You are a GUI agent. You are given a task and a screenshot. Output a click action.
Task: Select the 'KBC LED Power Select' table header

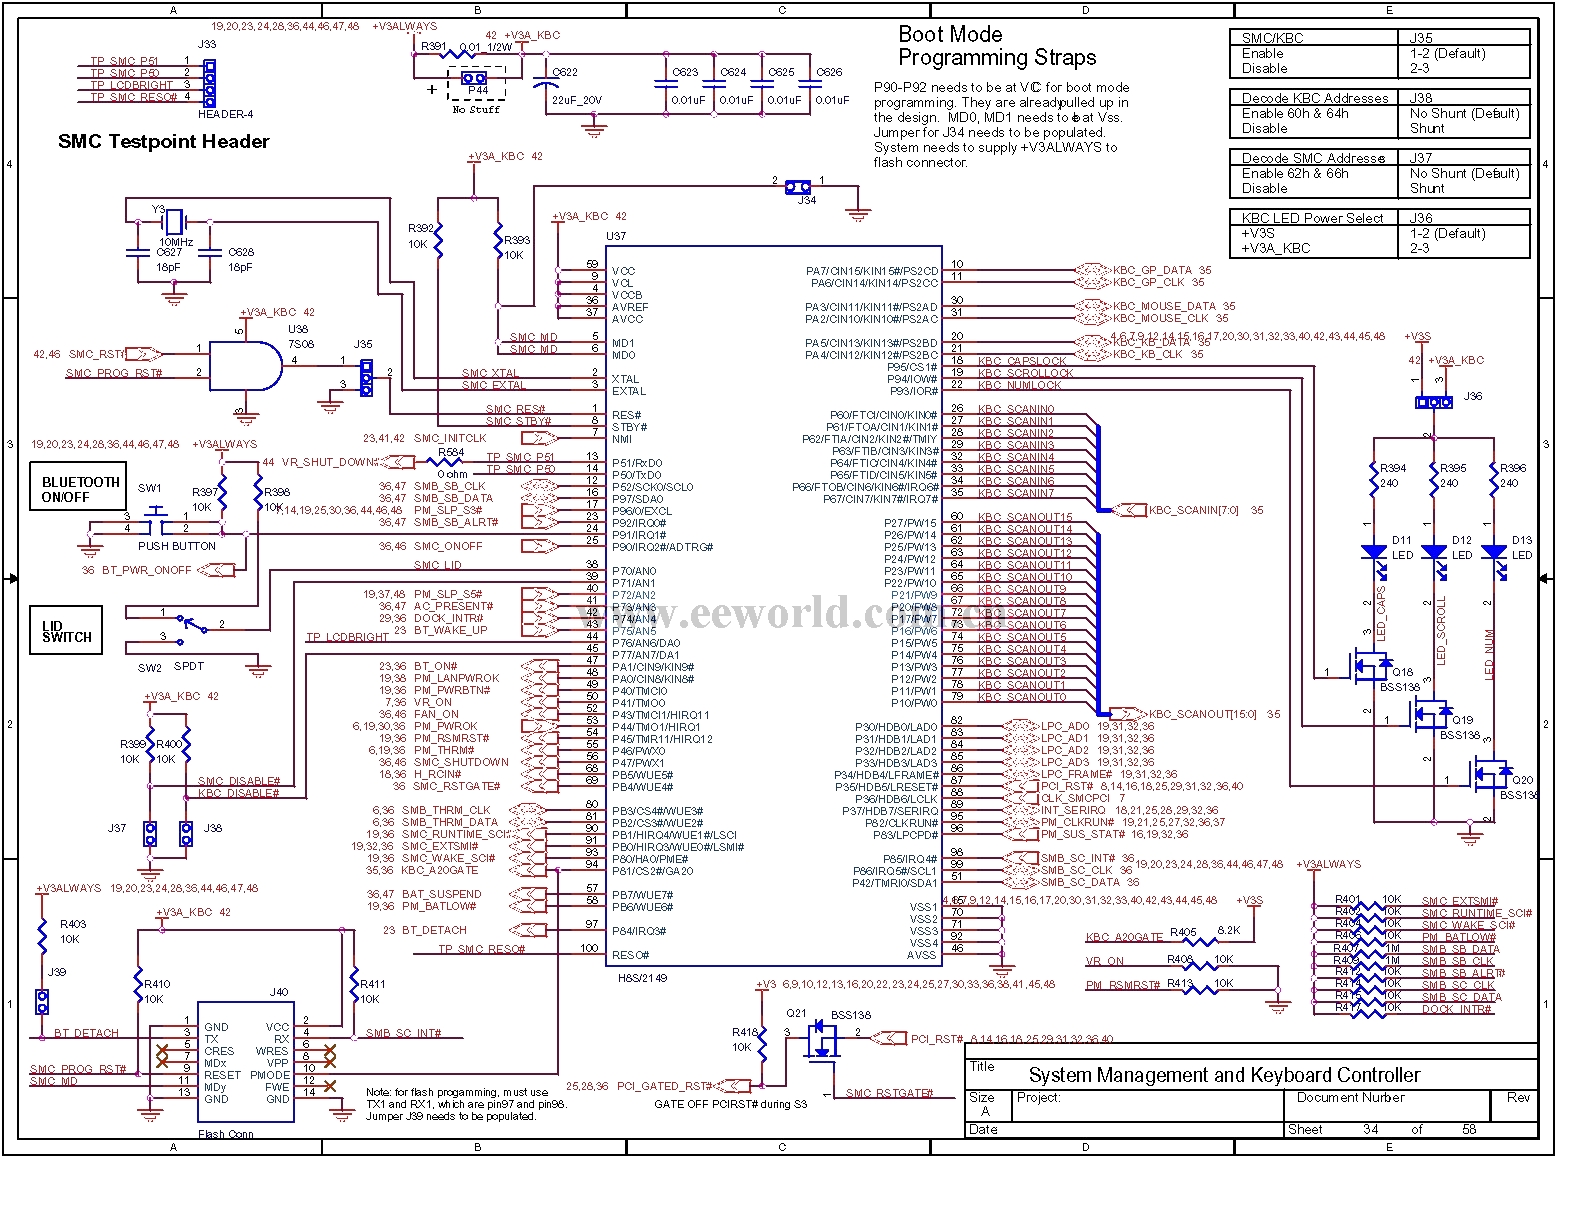pyautogui.click(x=1312, y=218)
